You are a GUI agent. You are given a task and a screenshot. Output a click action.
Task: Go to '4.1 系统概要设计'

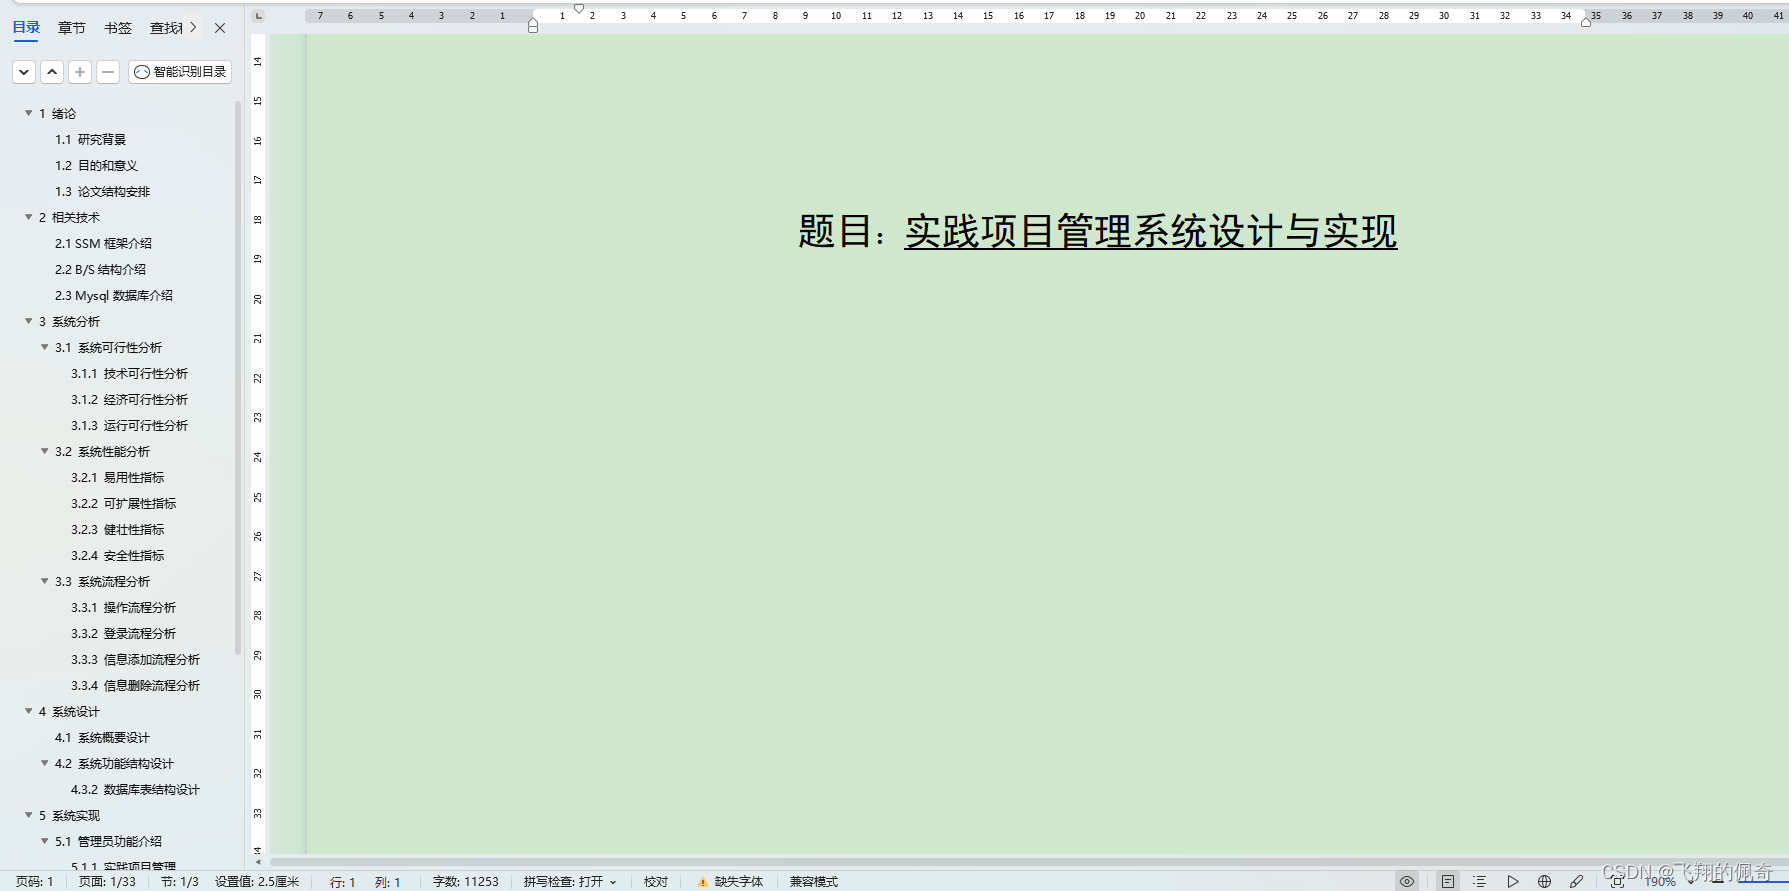[x=102, y=738]
